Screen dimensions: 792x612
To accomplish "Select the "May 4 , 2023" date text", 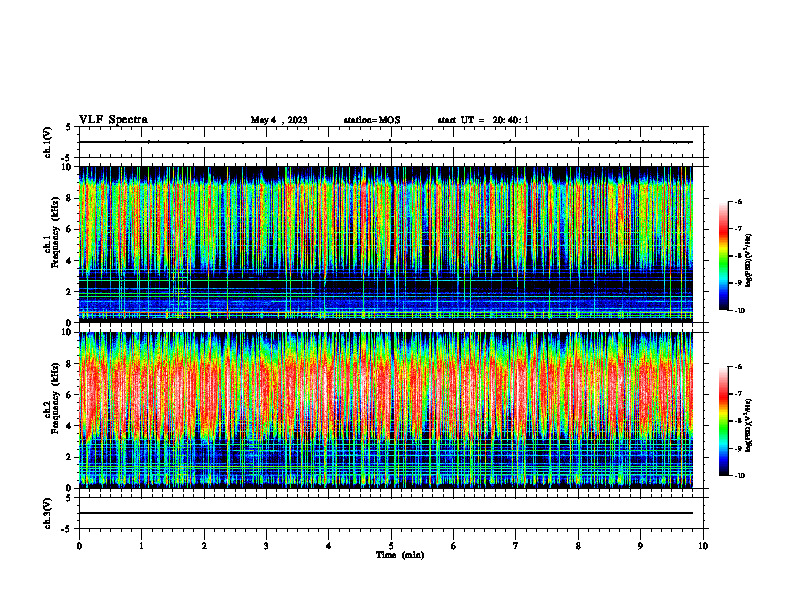I will [279, 120].
